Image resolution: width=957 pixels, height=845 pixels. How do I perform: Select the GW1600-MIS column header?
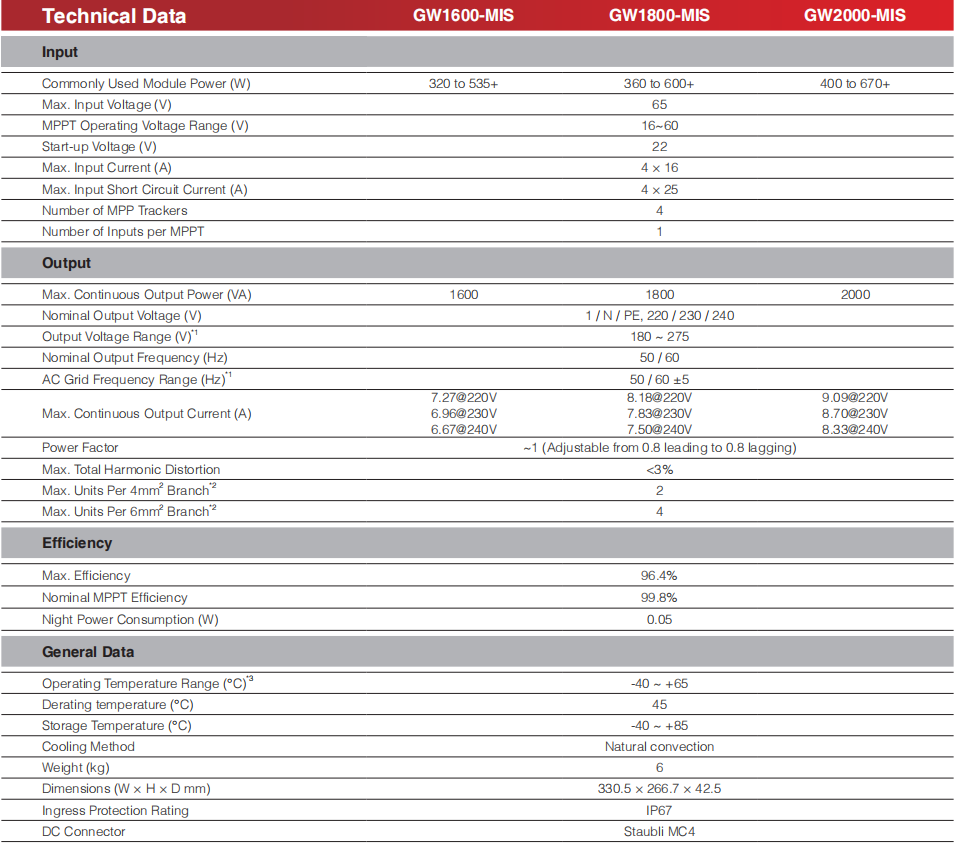pyautogui.click(x=463, y=15)
